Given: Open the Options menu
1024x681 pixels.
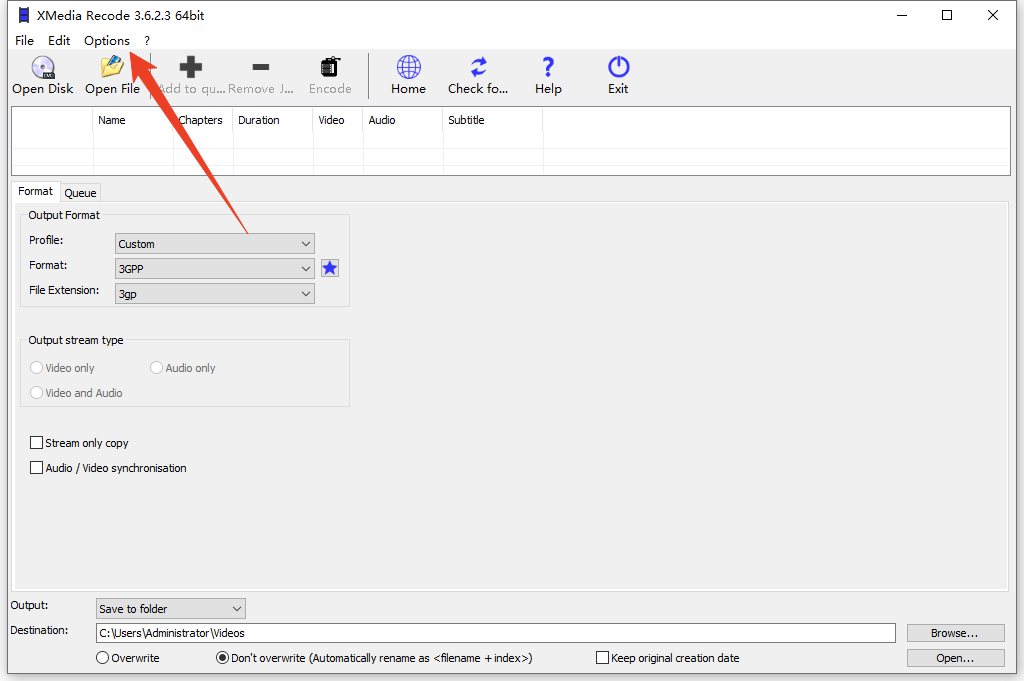Looking at the screenshot, I should tap(106, 41).
